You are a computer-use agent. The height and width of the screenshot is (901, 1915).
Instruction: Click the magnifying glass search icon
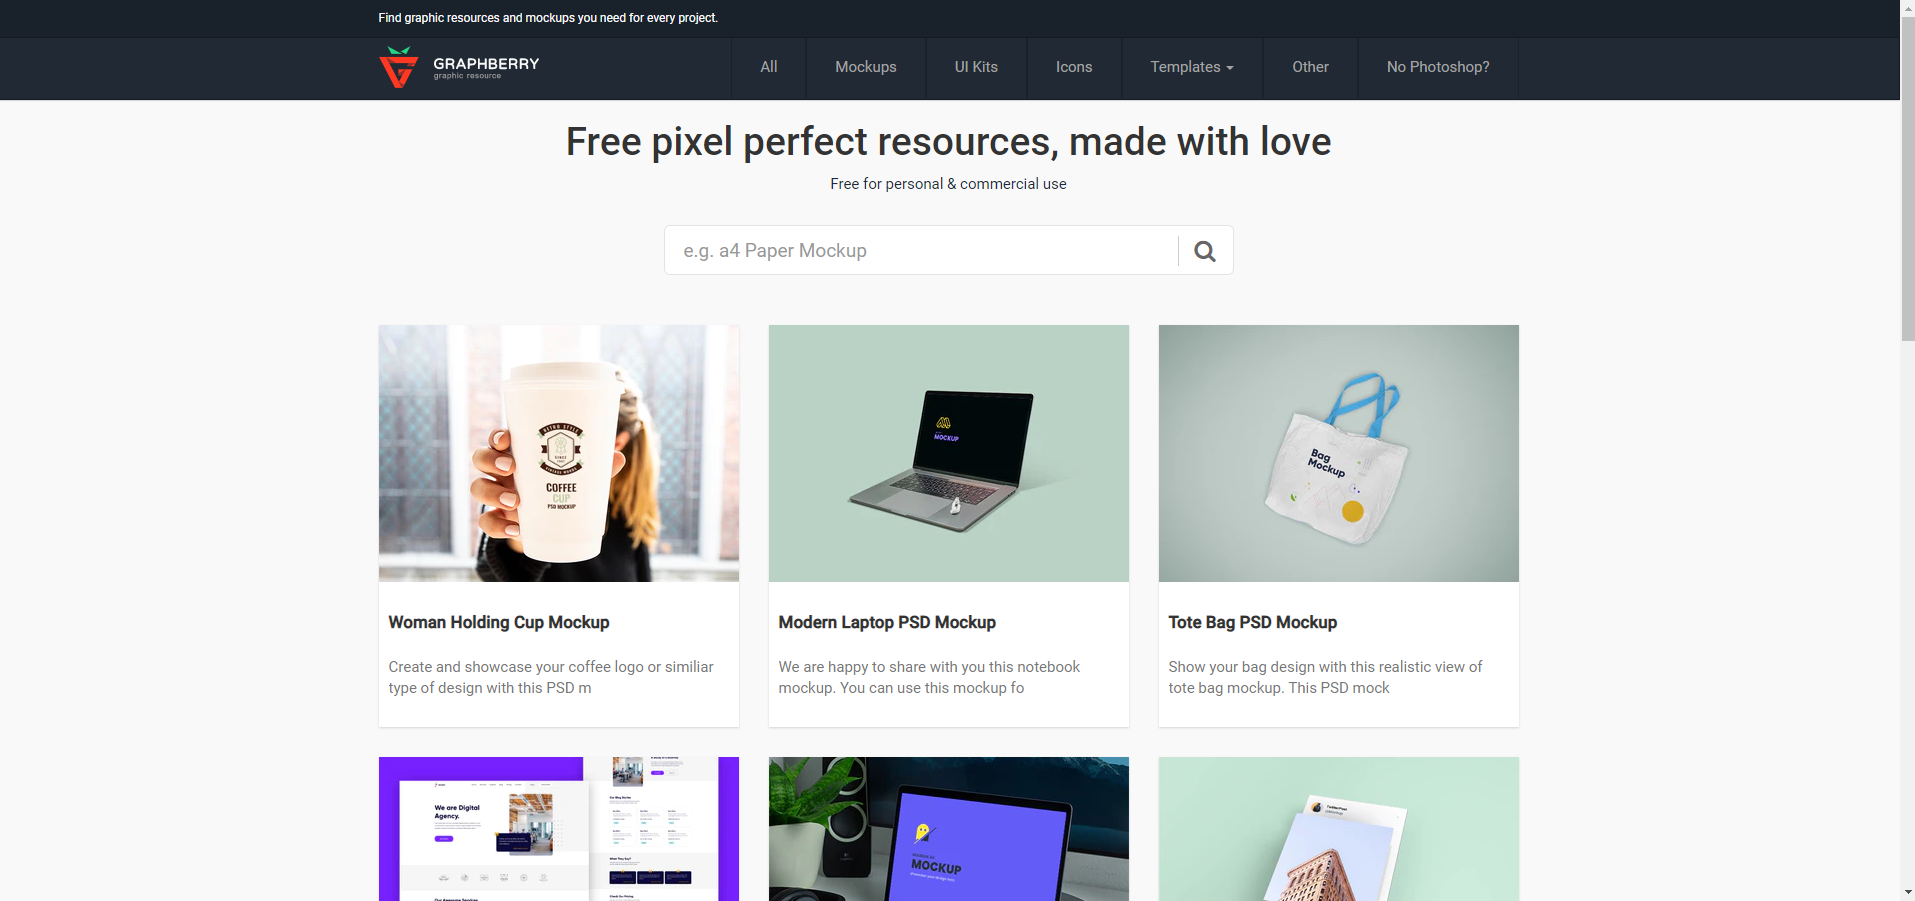click(1205, 251)
